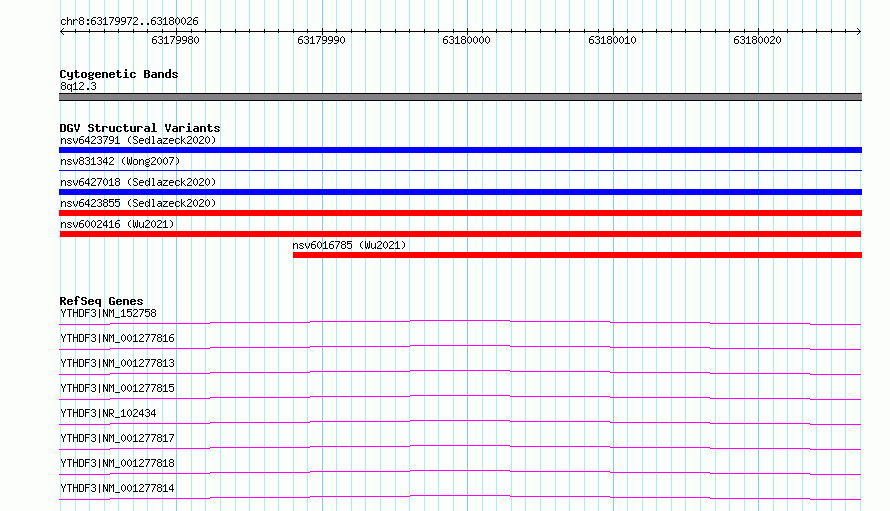This screenshot has width=890, height=511.
Task: Click ruler position 63179980
Action: click(175, 40)
